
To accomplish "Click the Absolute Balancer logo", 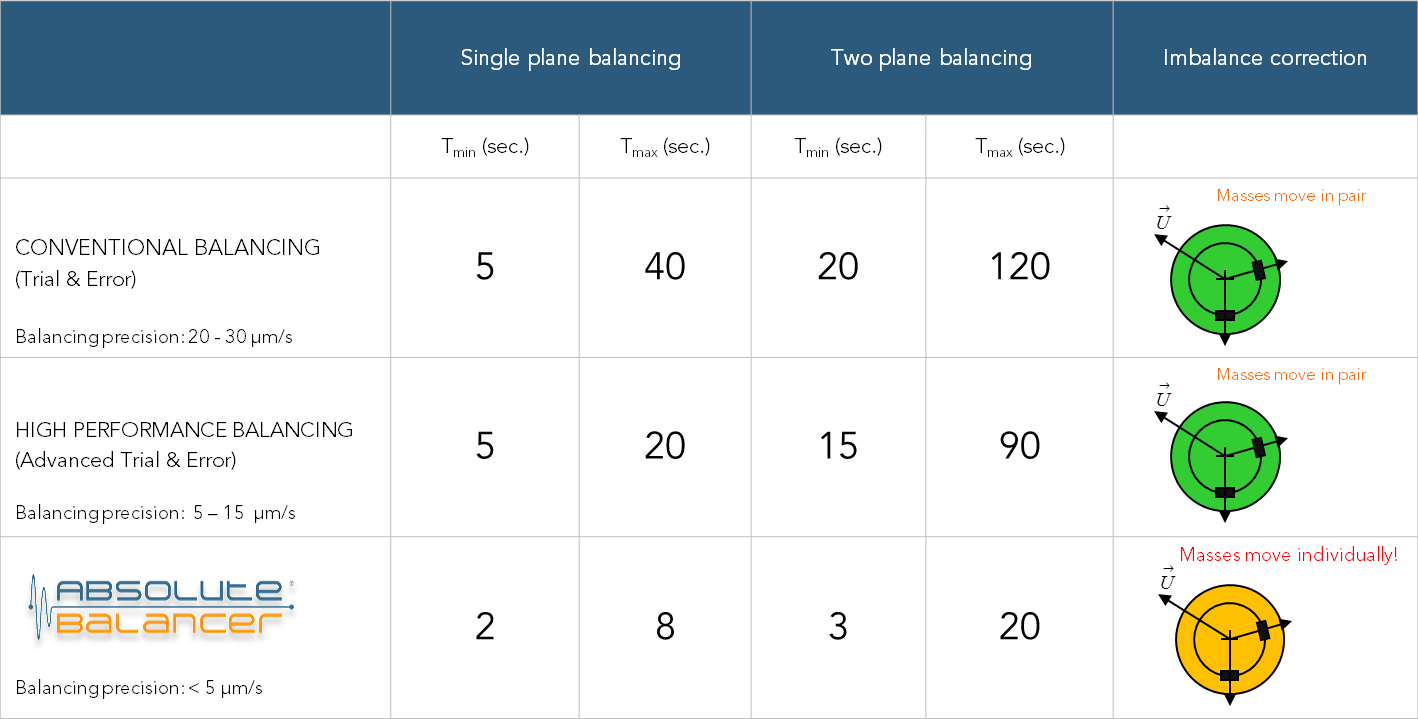I will (x=162, y=608).
